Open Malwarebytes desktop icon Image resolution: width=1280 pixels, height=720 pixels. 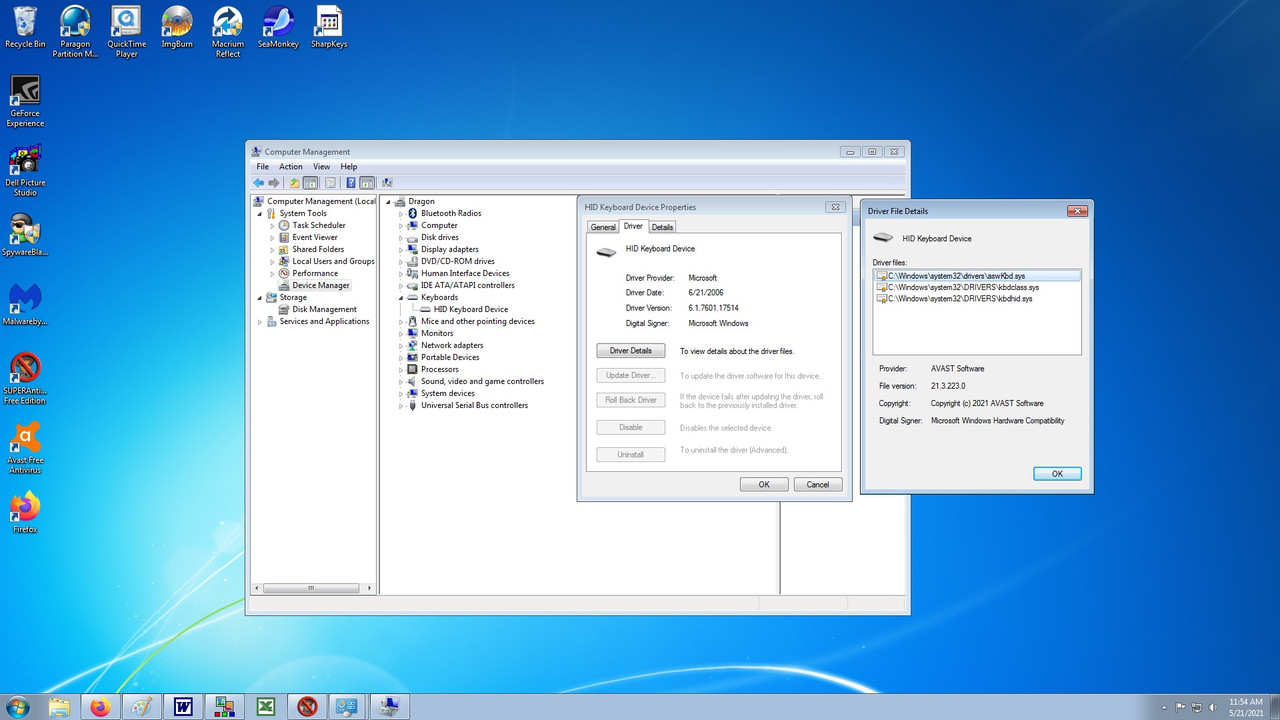[x=25, y=305]
